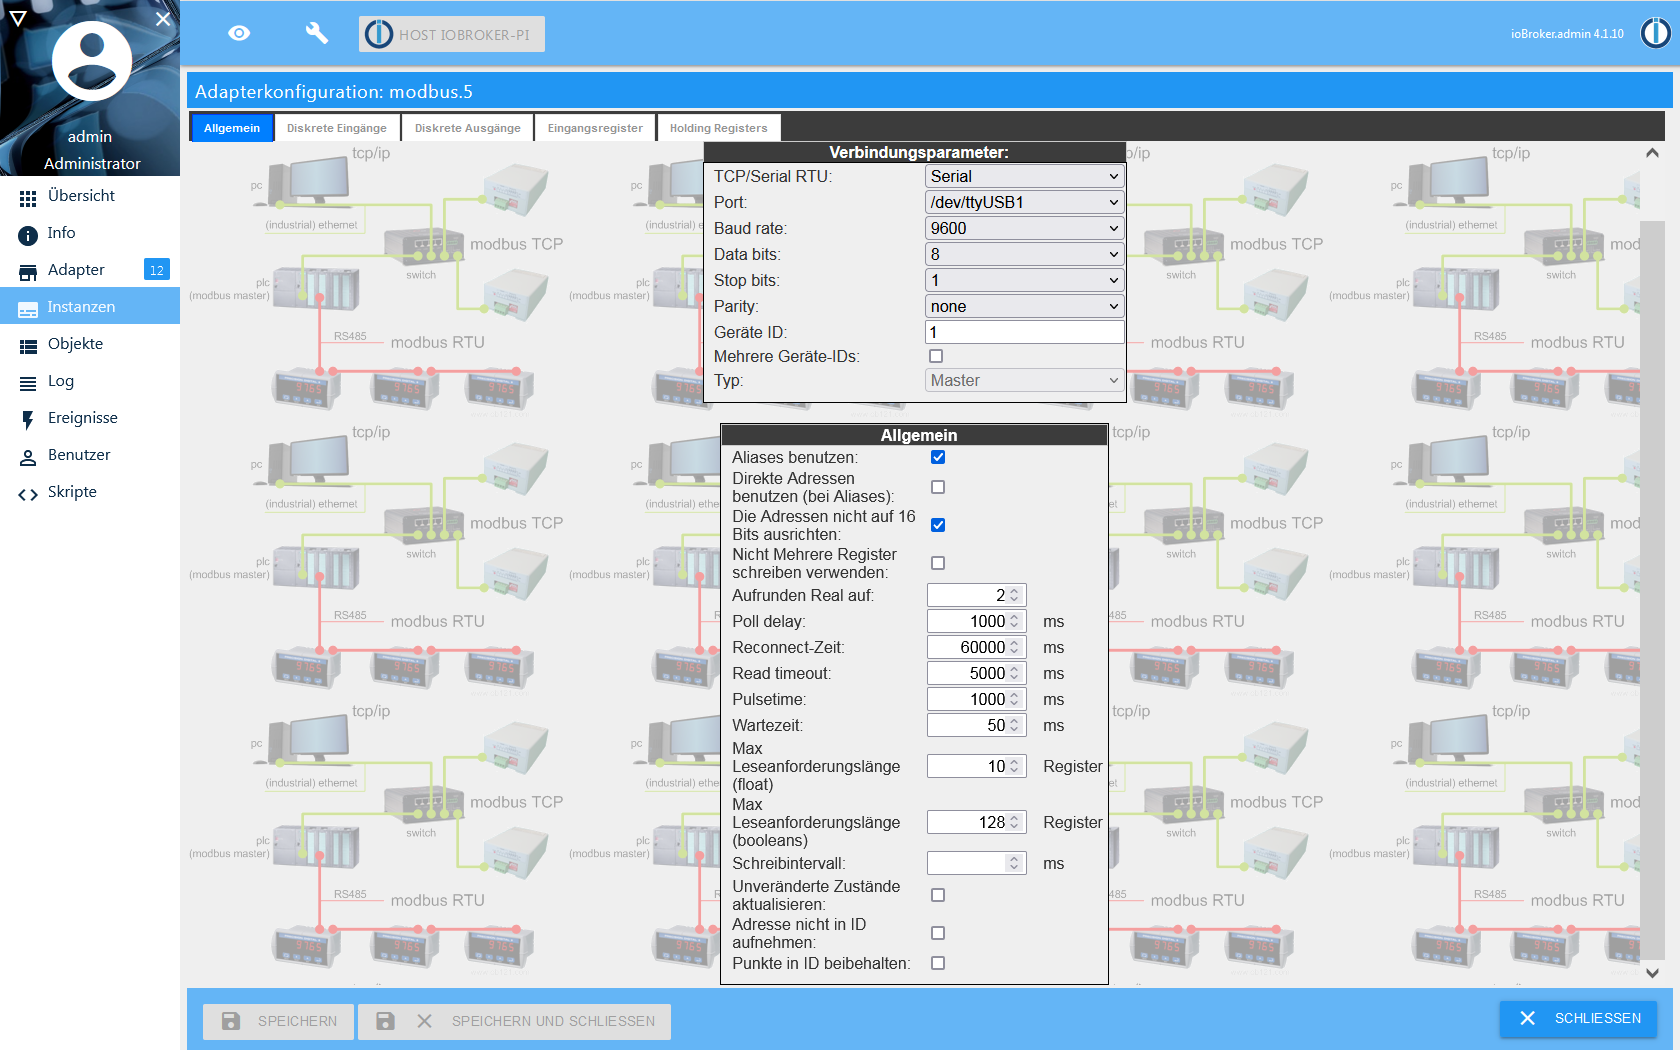This screenshot has width=1680, height=1050.
Task: Open the Typ Master dropdown
Action: coord(1025,380)
